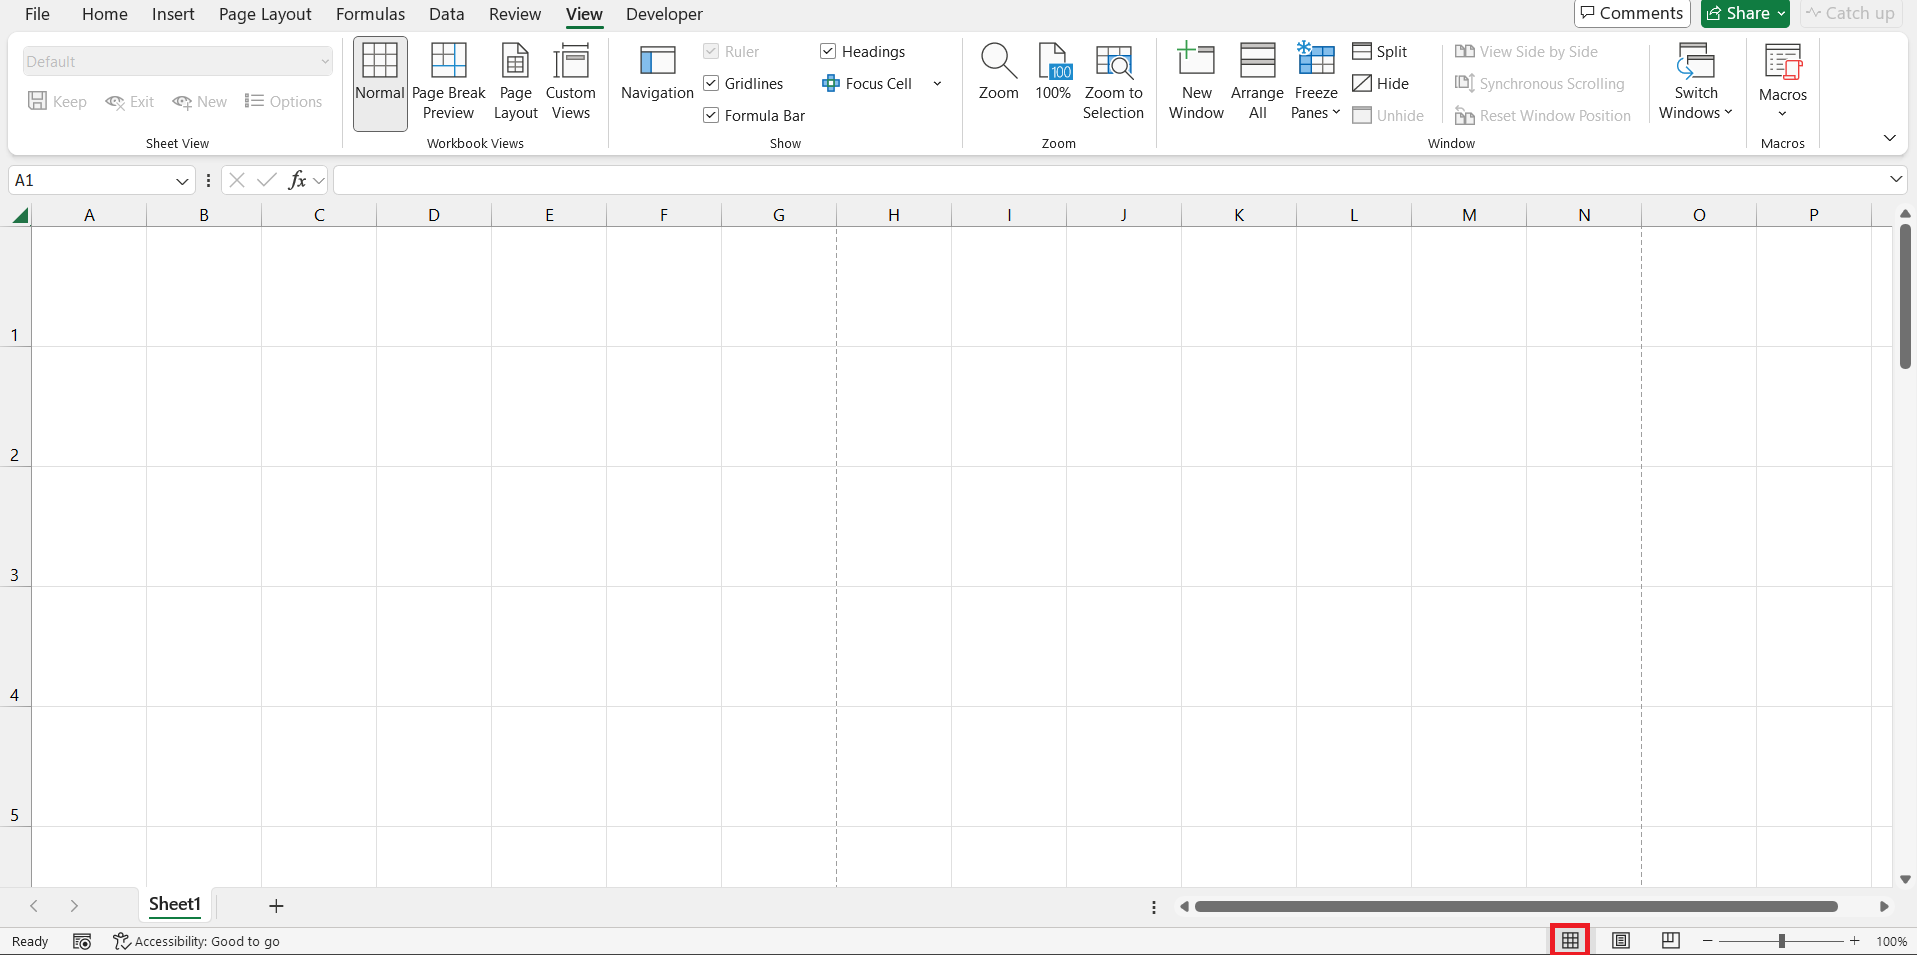Enable the Ruler option

(x=710, y=51)
